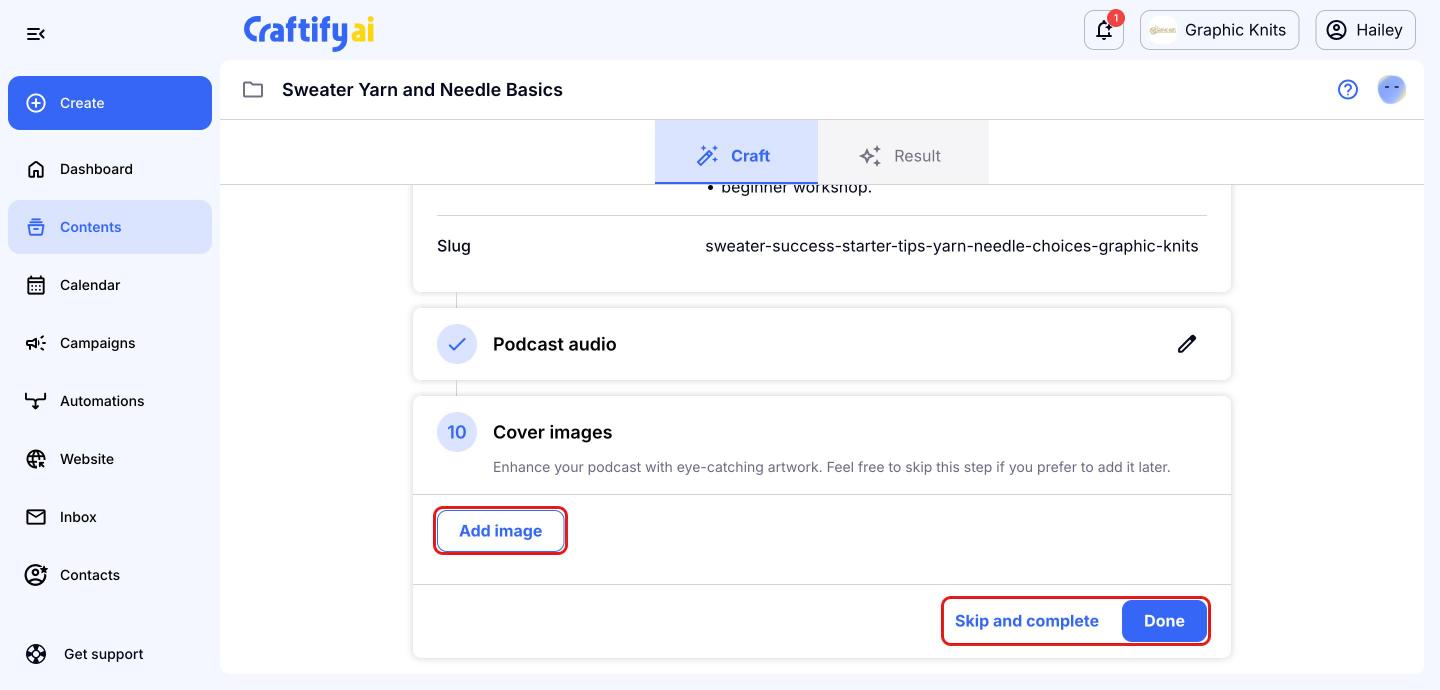Open Contents in the sidebar

point(110,227)
